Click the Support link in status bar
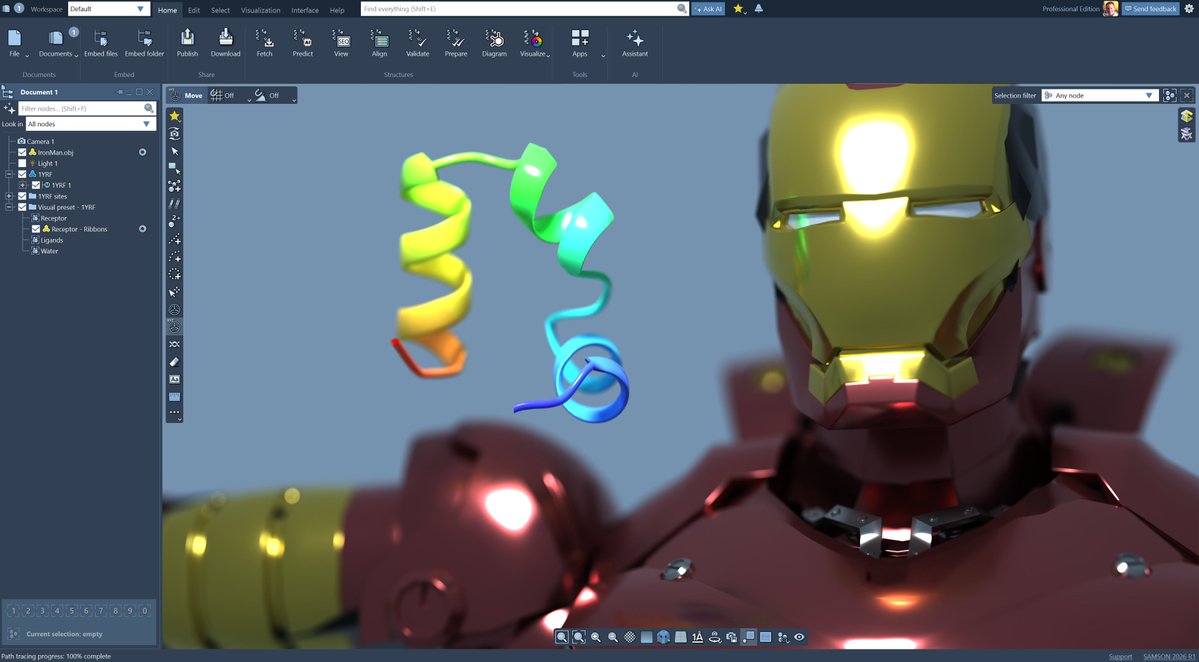This screenshot has height=662, width=1199. pyautogui.click(x=1120, y=657)
